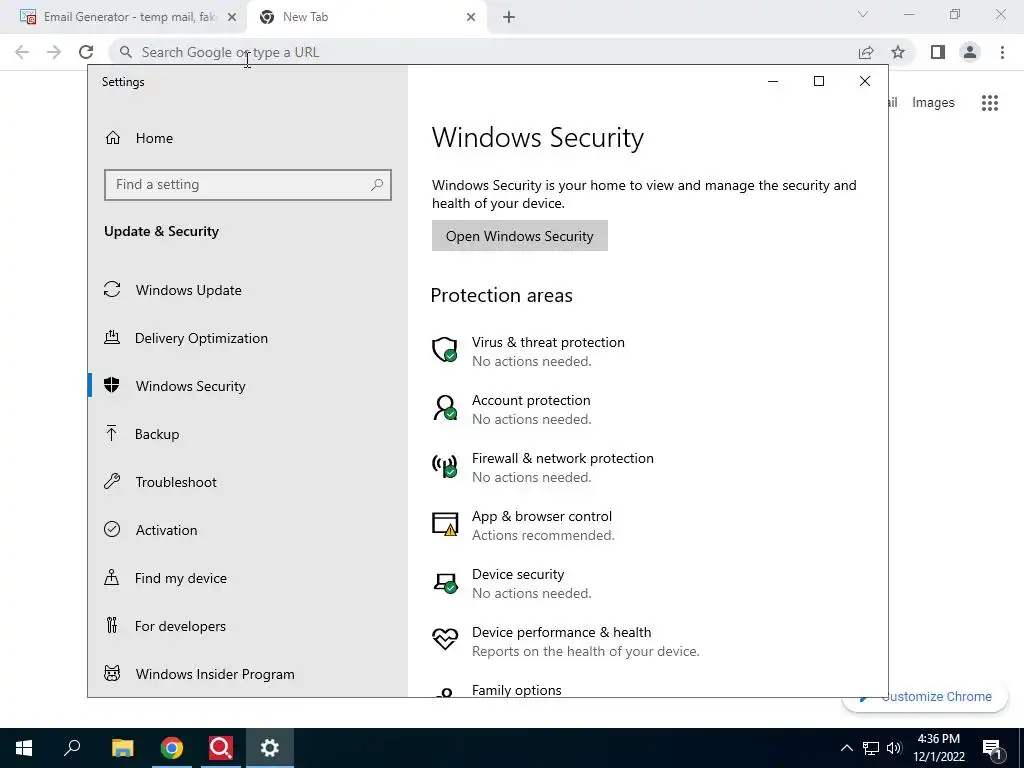This screenshot has width=1024, height=768.
Task: Select Troubleshoot in sidebar
Action: pos(248,482)
